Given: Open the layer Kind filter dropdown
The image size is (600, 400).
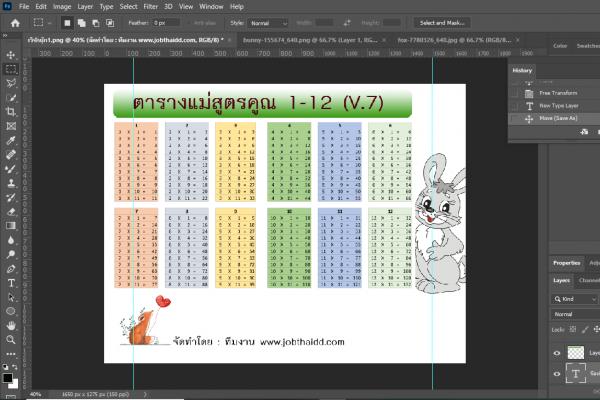Looking at the screenshot, I should click(575, 299).
